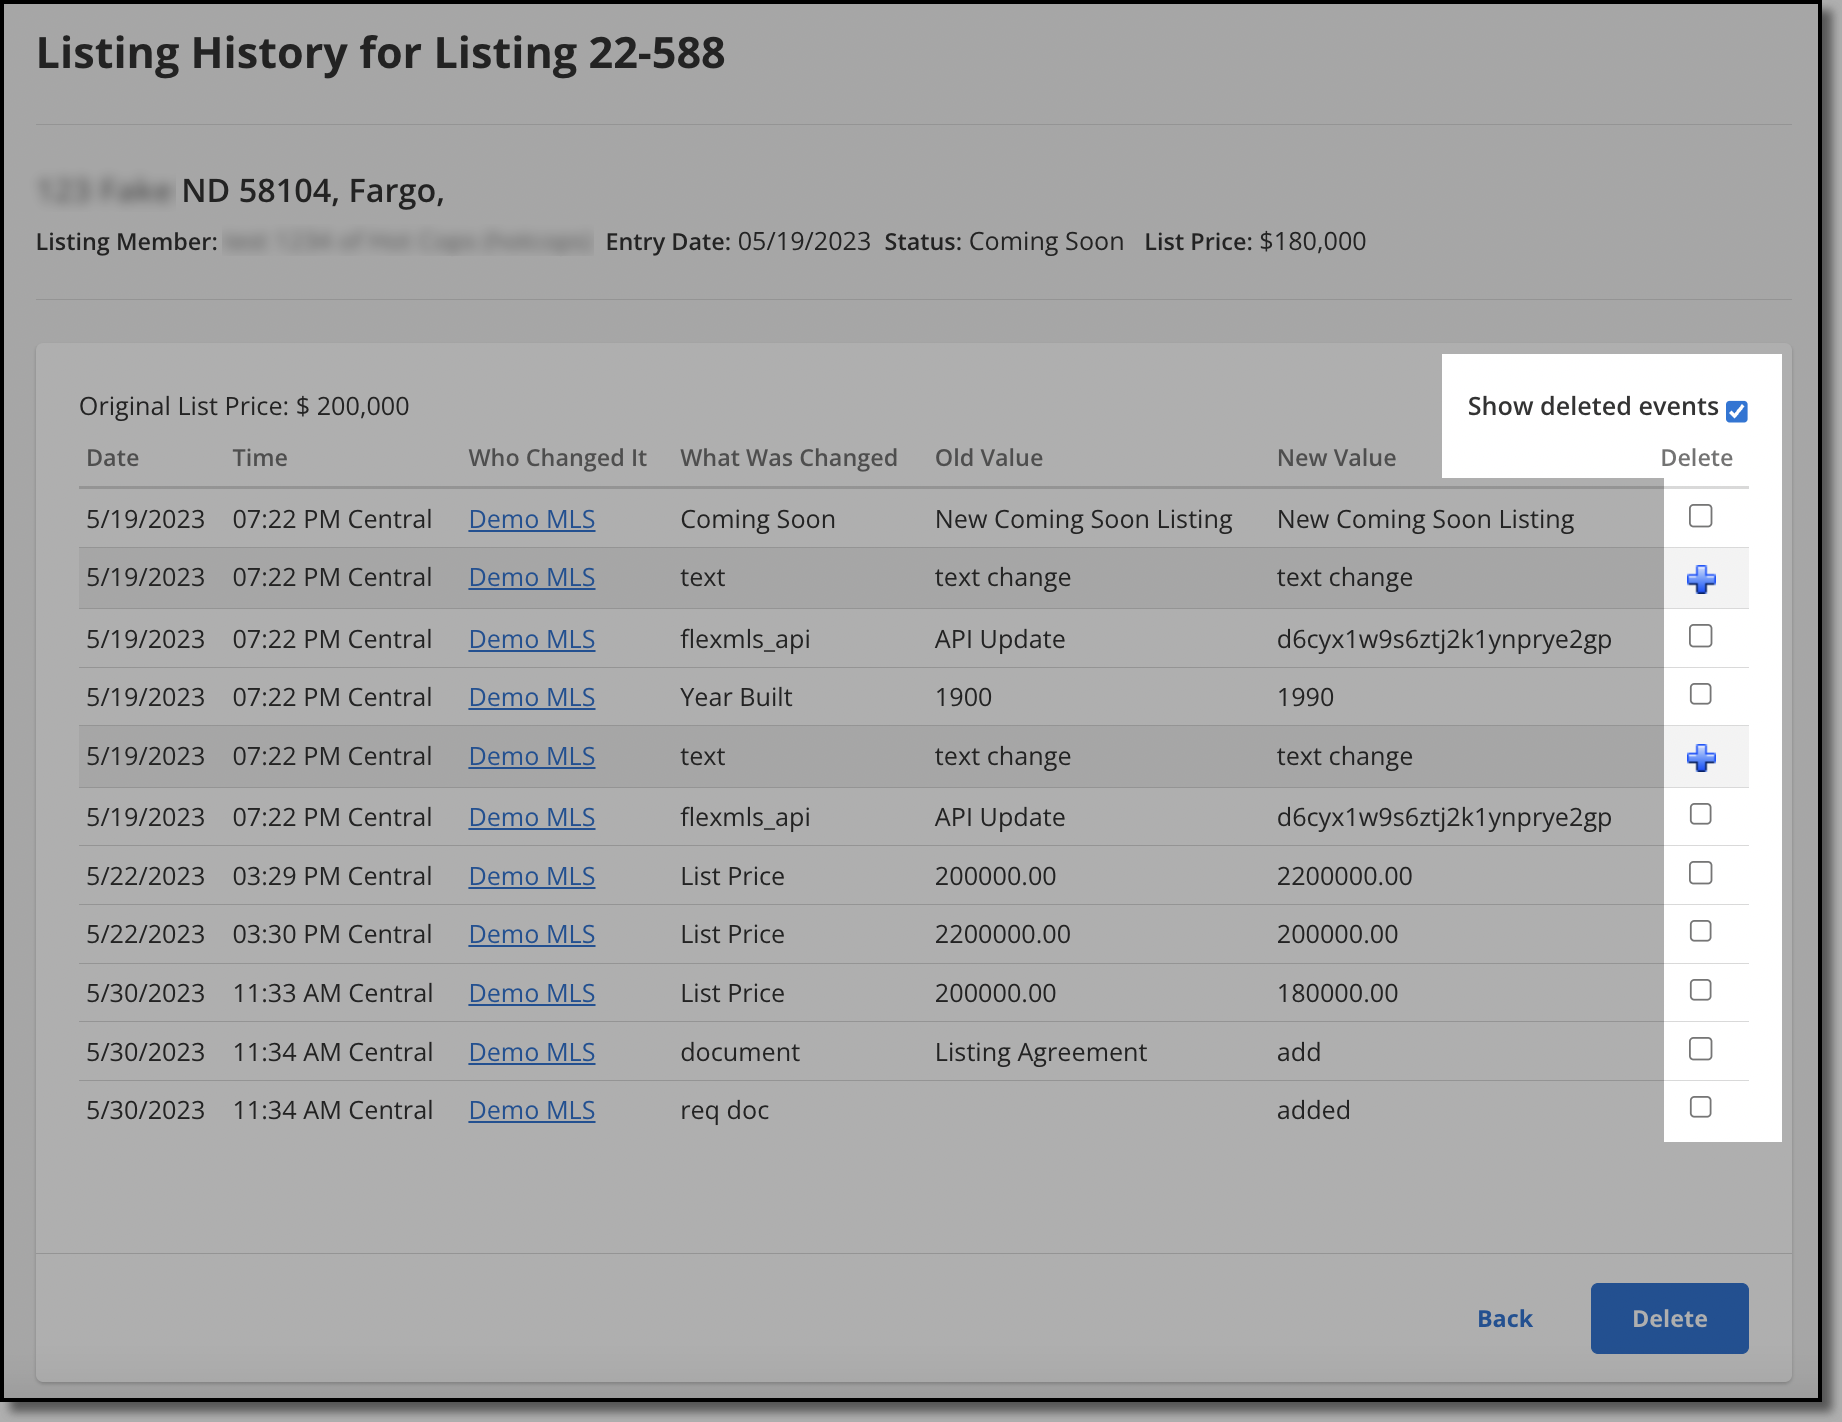The height and width of the screenshot is (1422, 1842).
Task: Click Demo MLS link in 03:30 PM row
Action: (x=532, y=934)
